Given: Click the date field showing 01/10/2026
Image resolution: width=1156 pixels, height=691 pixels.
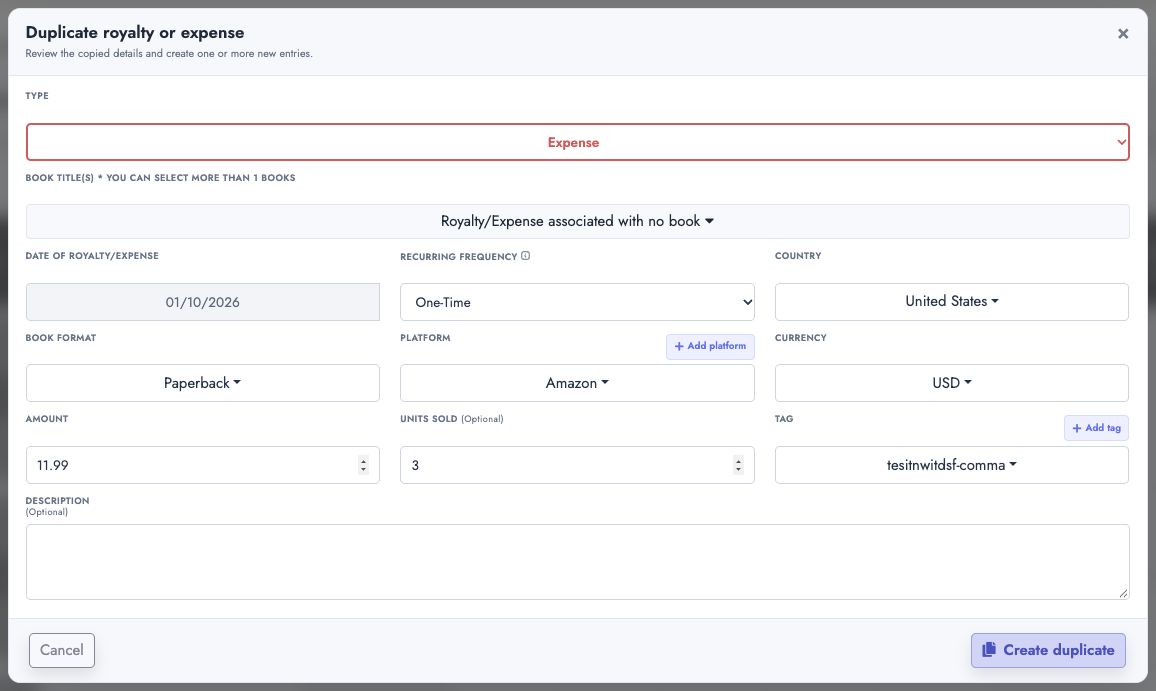Looking at the screenshot, I should pos(203,302).
